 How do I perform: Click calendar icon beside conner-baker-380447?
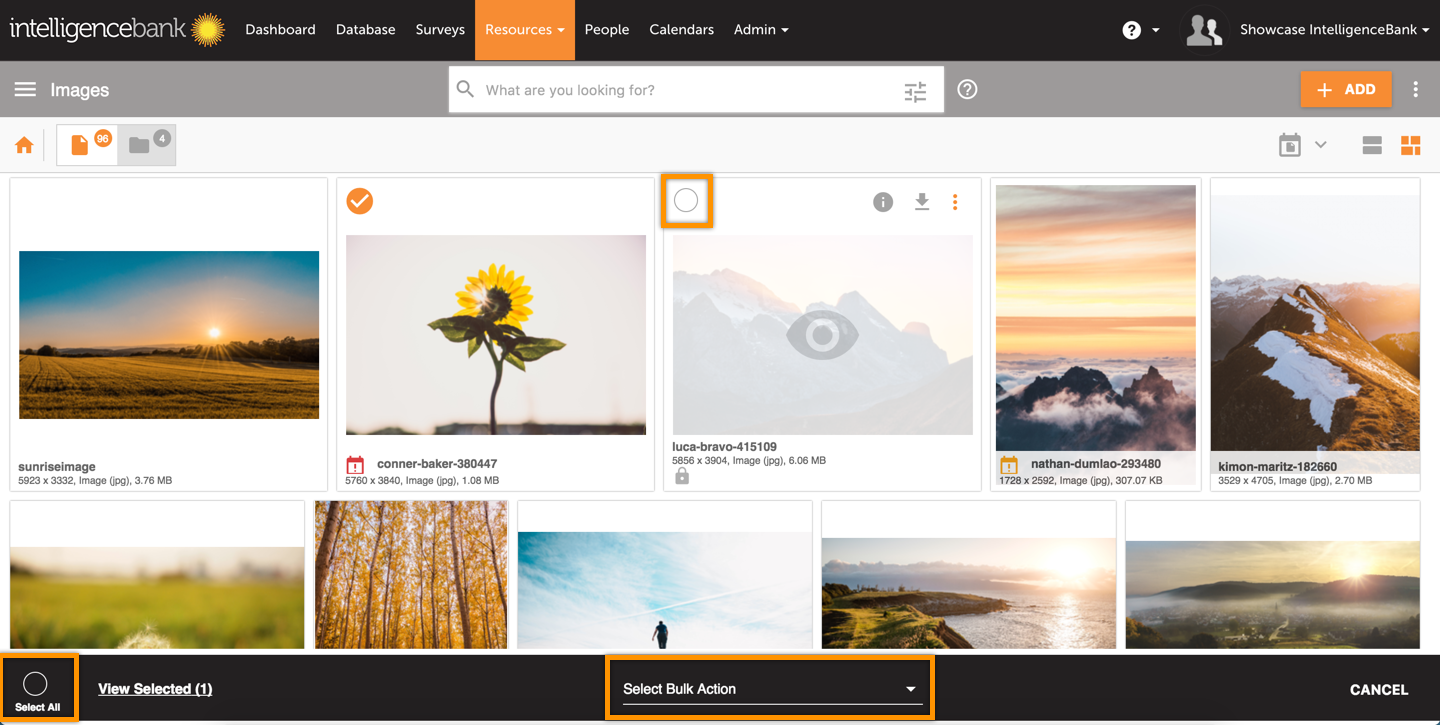point(355,465)
